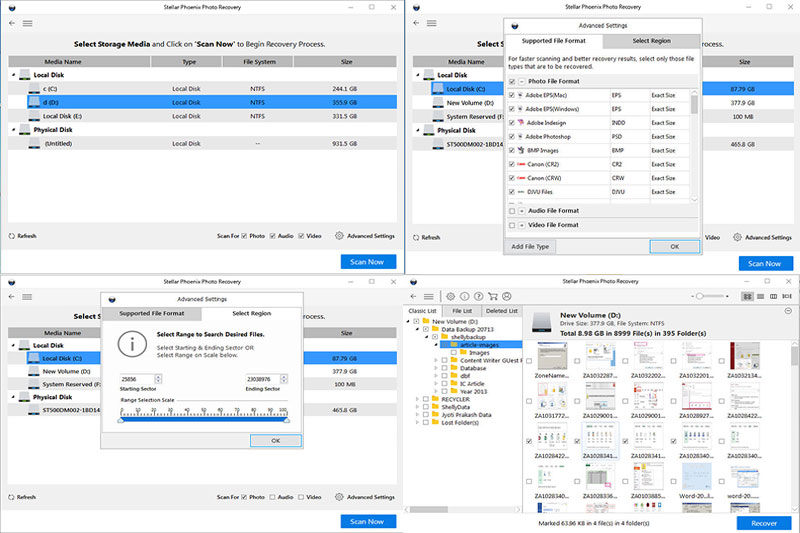The width and height of the screenshot is (800, 533).
Task: Go back using the arrow in the recovery results window
Action: (414, 296)
